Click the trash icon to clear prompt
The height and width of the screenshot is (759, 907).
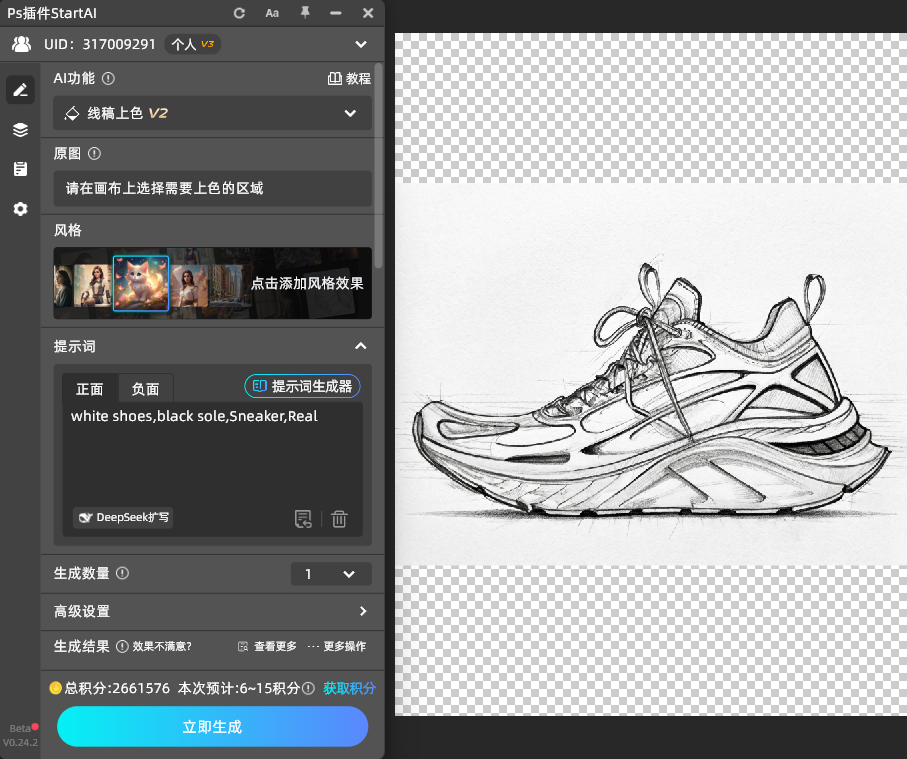(339, 519)
